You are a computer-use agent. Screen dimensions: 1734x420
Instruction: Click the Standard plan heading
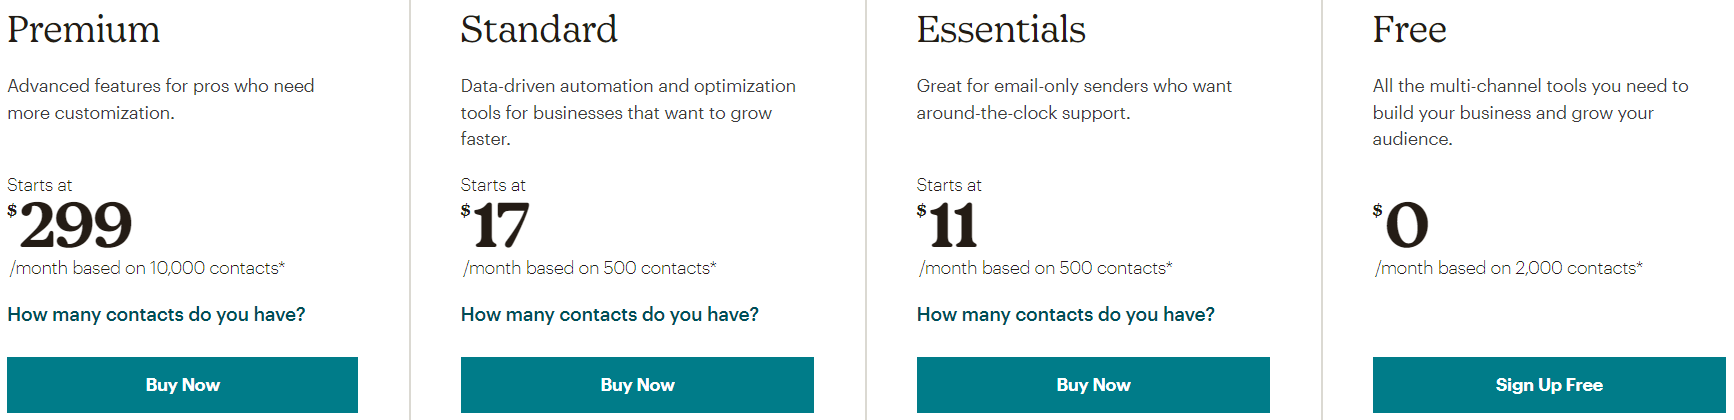[539, 30]
